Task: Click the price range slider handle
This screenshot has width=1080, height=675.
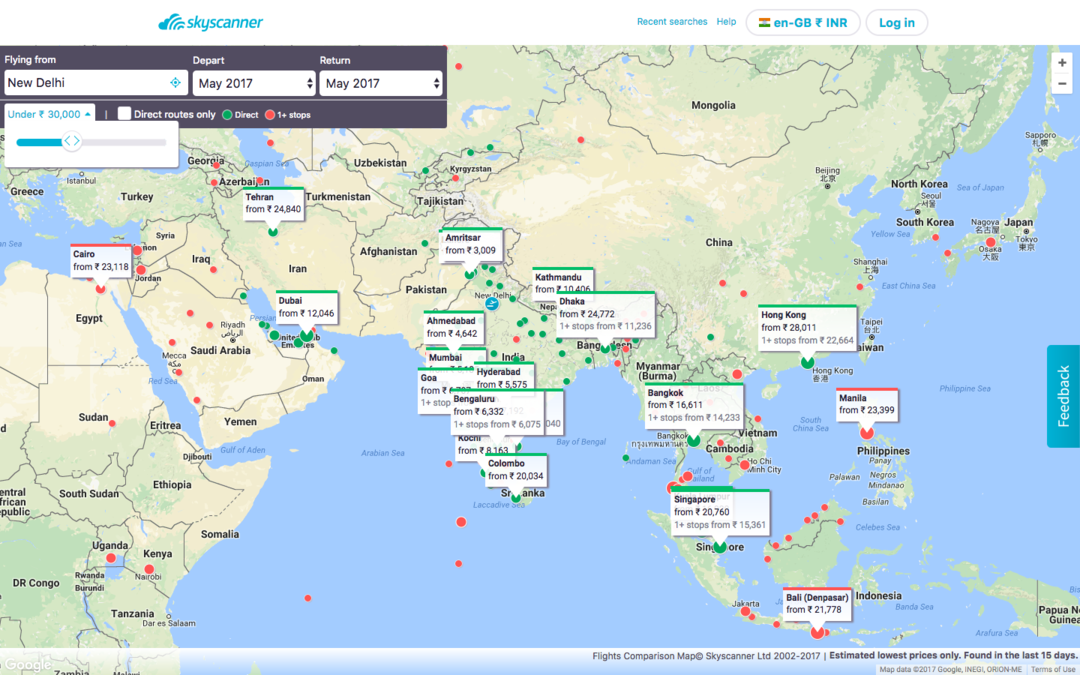Action: point(71,142)
